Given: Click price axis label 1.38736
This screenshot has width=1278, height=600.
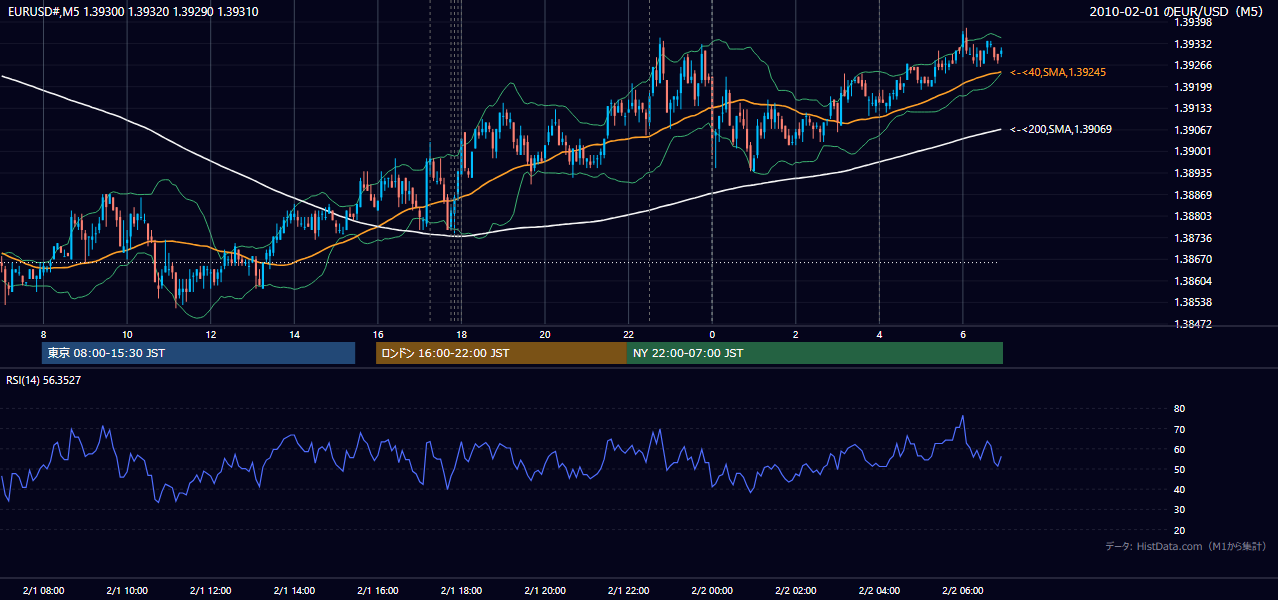Looking at the screenshot, I should click(1193, 238).
